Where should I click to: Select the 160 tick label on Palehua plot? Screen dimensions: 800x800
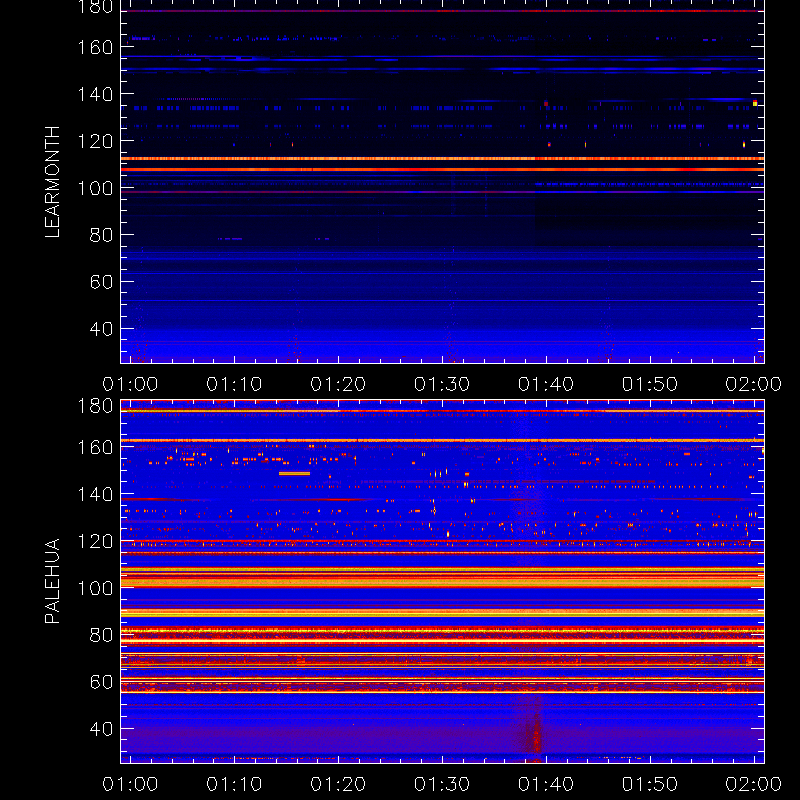pyautogui.click(x=95, y=447)
